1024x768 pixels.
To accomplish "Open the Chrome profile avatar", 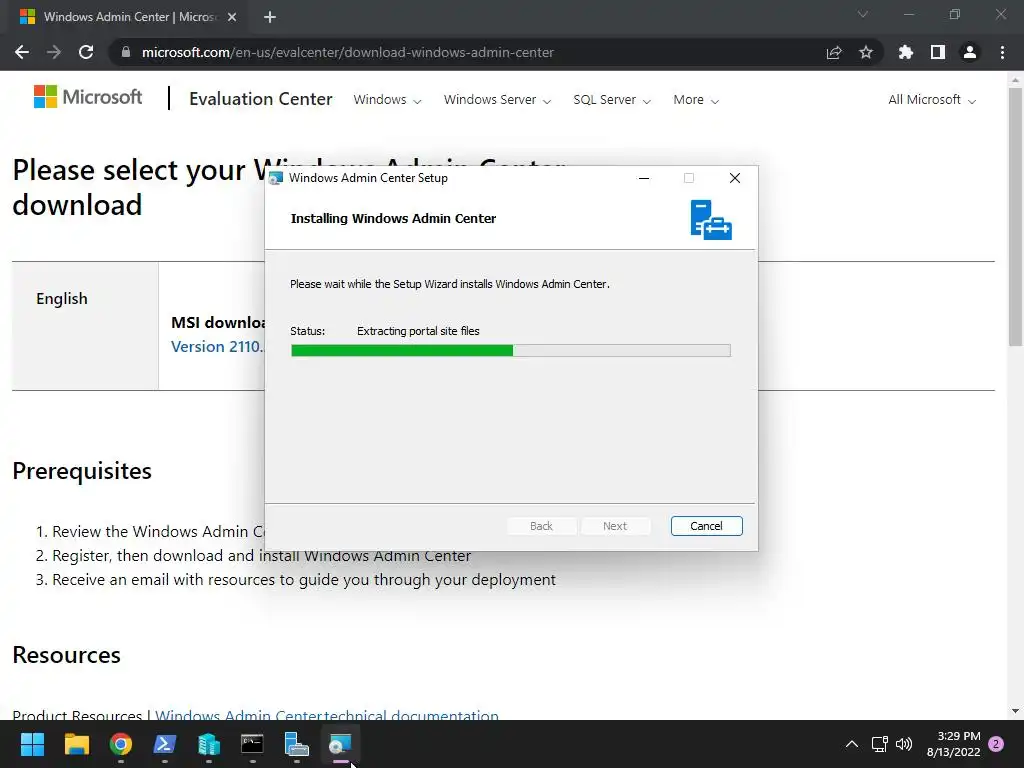I will [x=970, y=52].
